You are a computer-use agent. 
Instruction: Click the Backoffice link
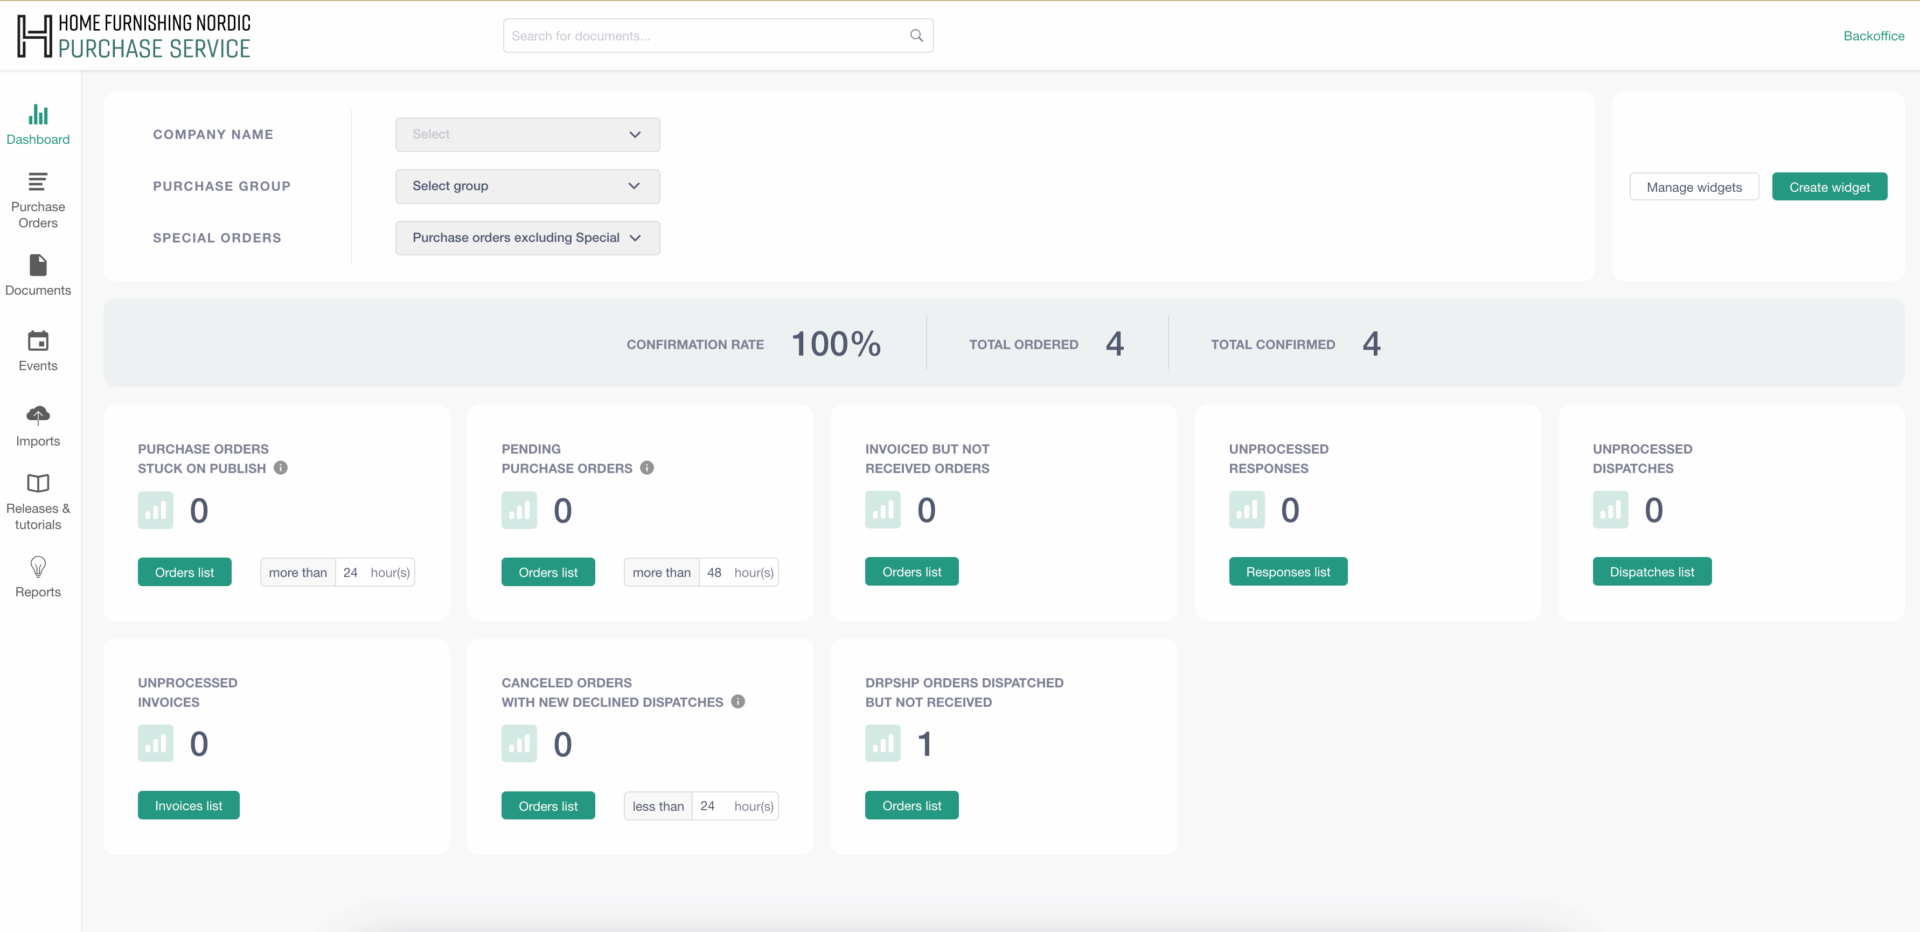click(1874, 36)
